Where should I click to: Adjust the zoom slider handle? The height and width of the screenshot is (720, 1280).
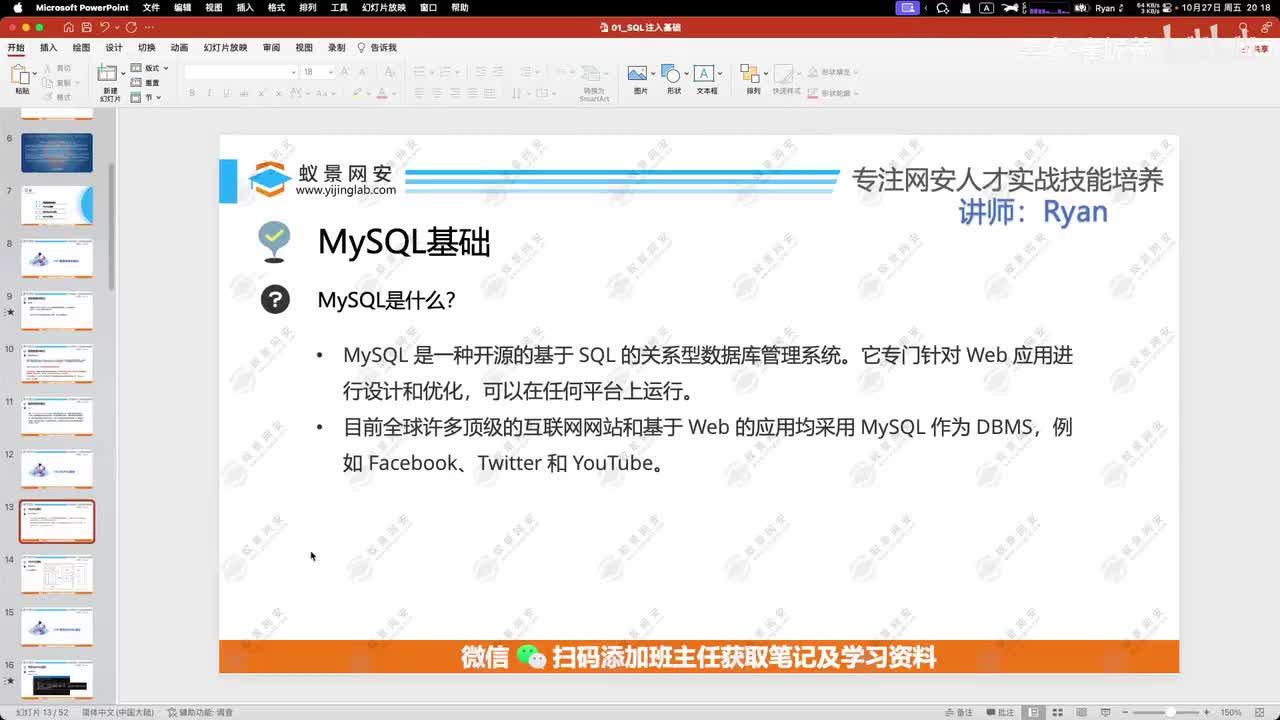pos(1171,712)
